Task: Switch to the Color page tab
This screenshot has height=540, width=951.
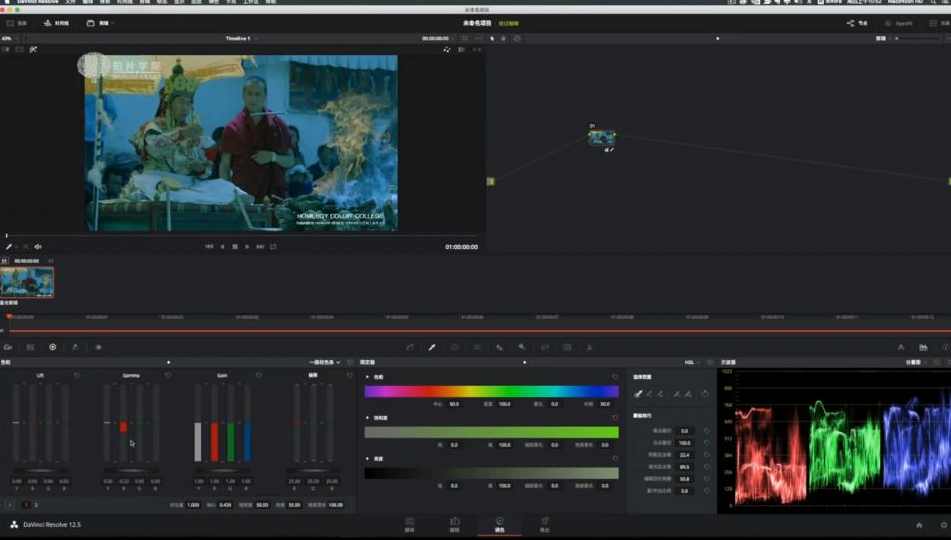Action: coord(499,523)
